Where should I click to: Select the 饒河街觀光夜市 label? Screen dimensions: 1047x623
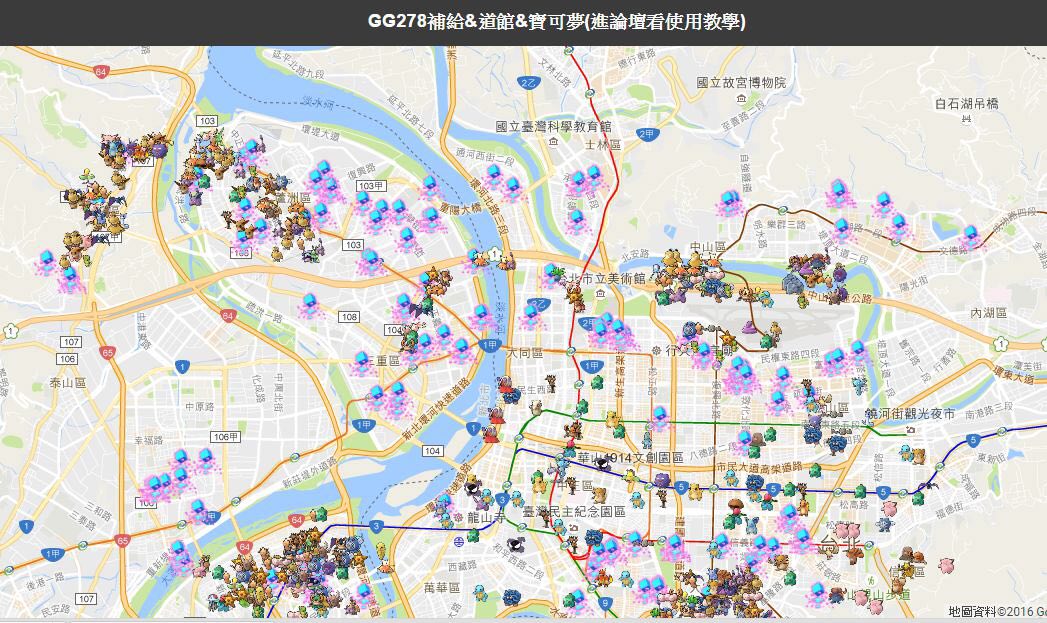tap(910, 414)
